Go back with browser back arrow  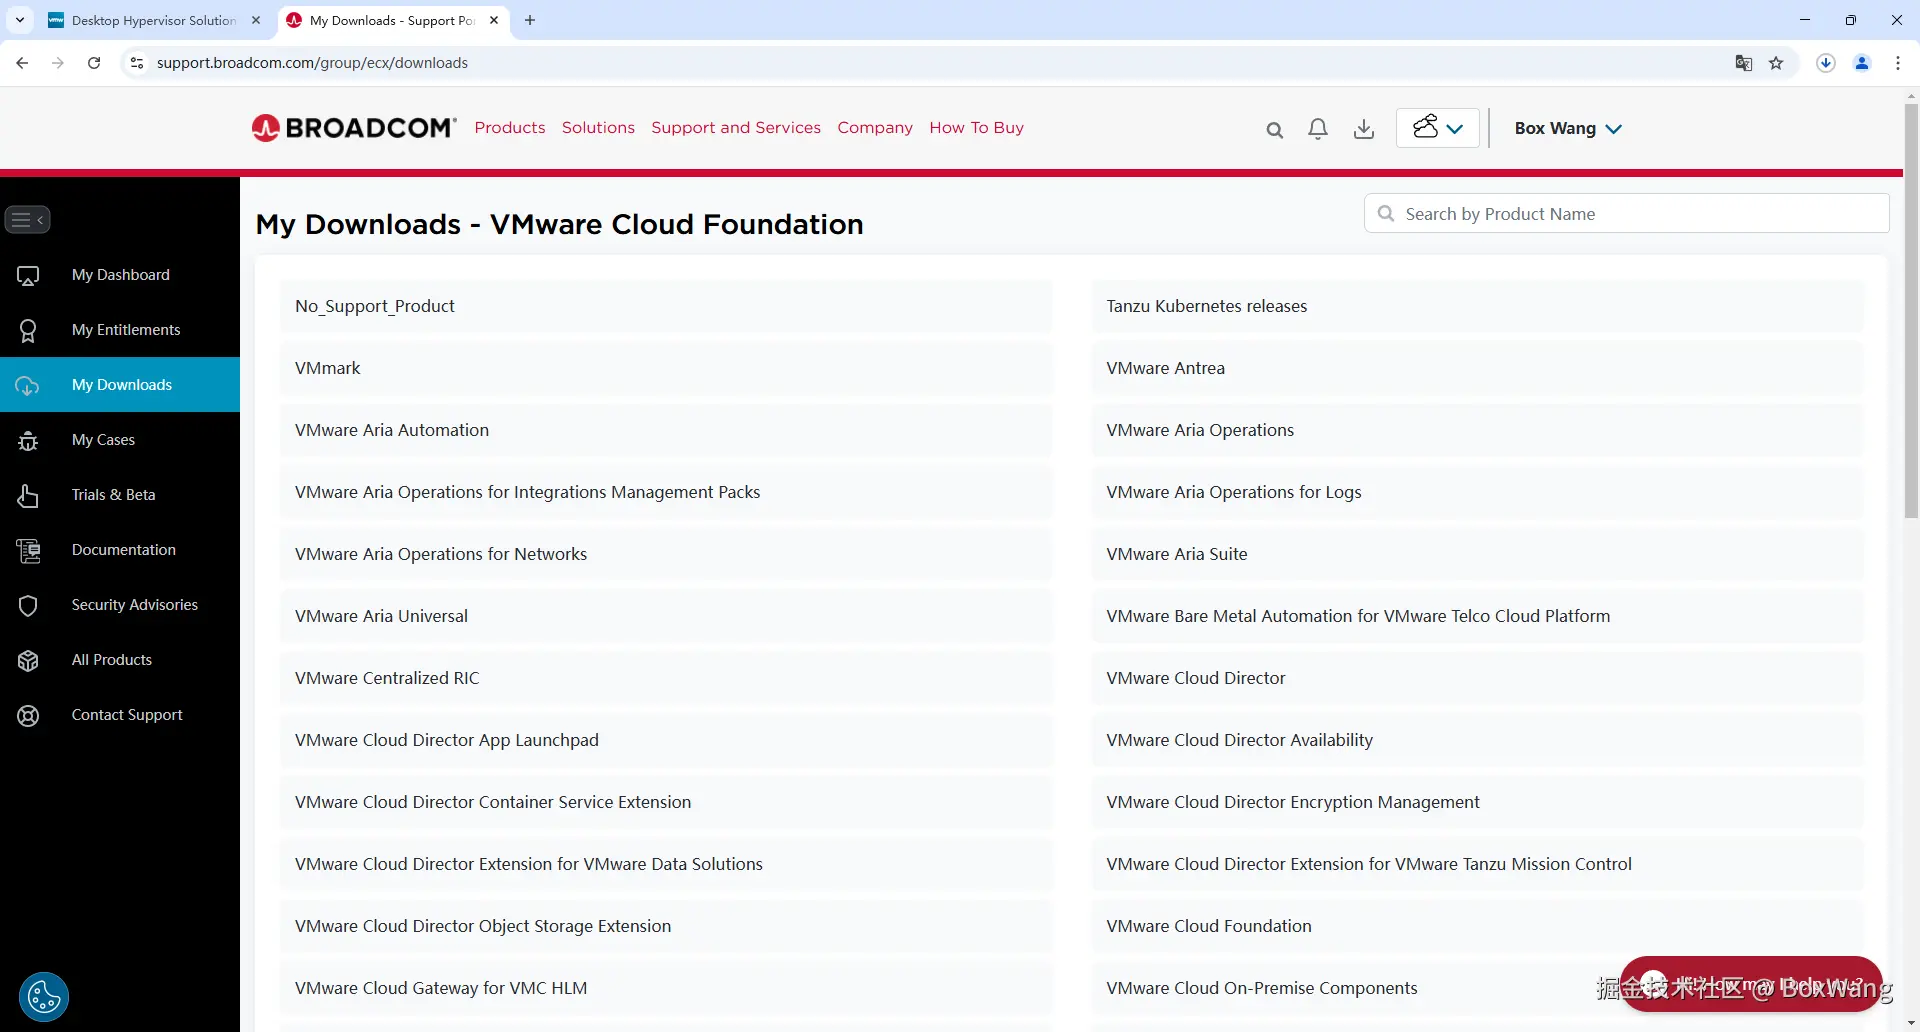[22, 63]
